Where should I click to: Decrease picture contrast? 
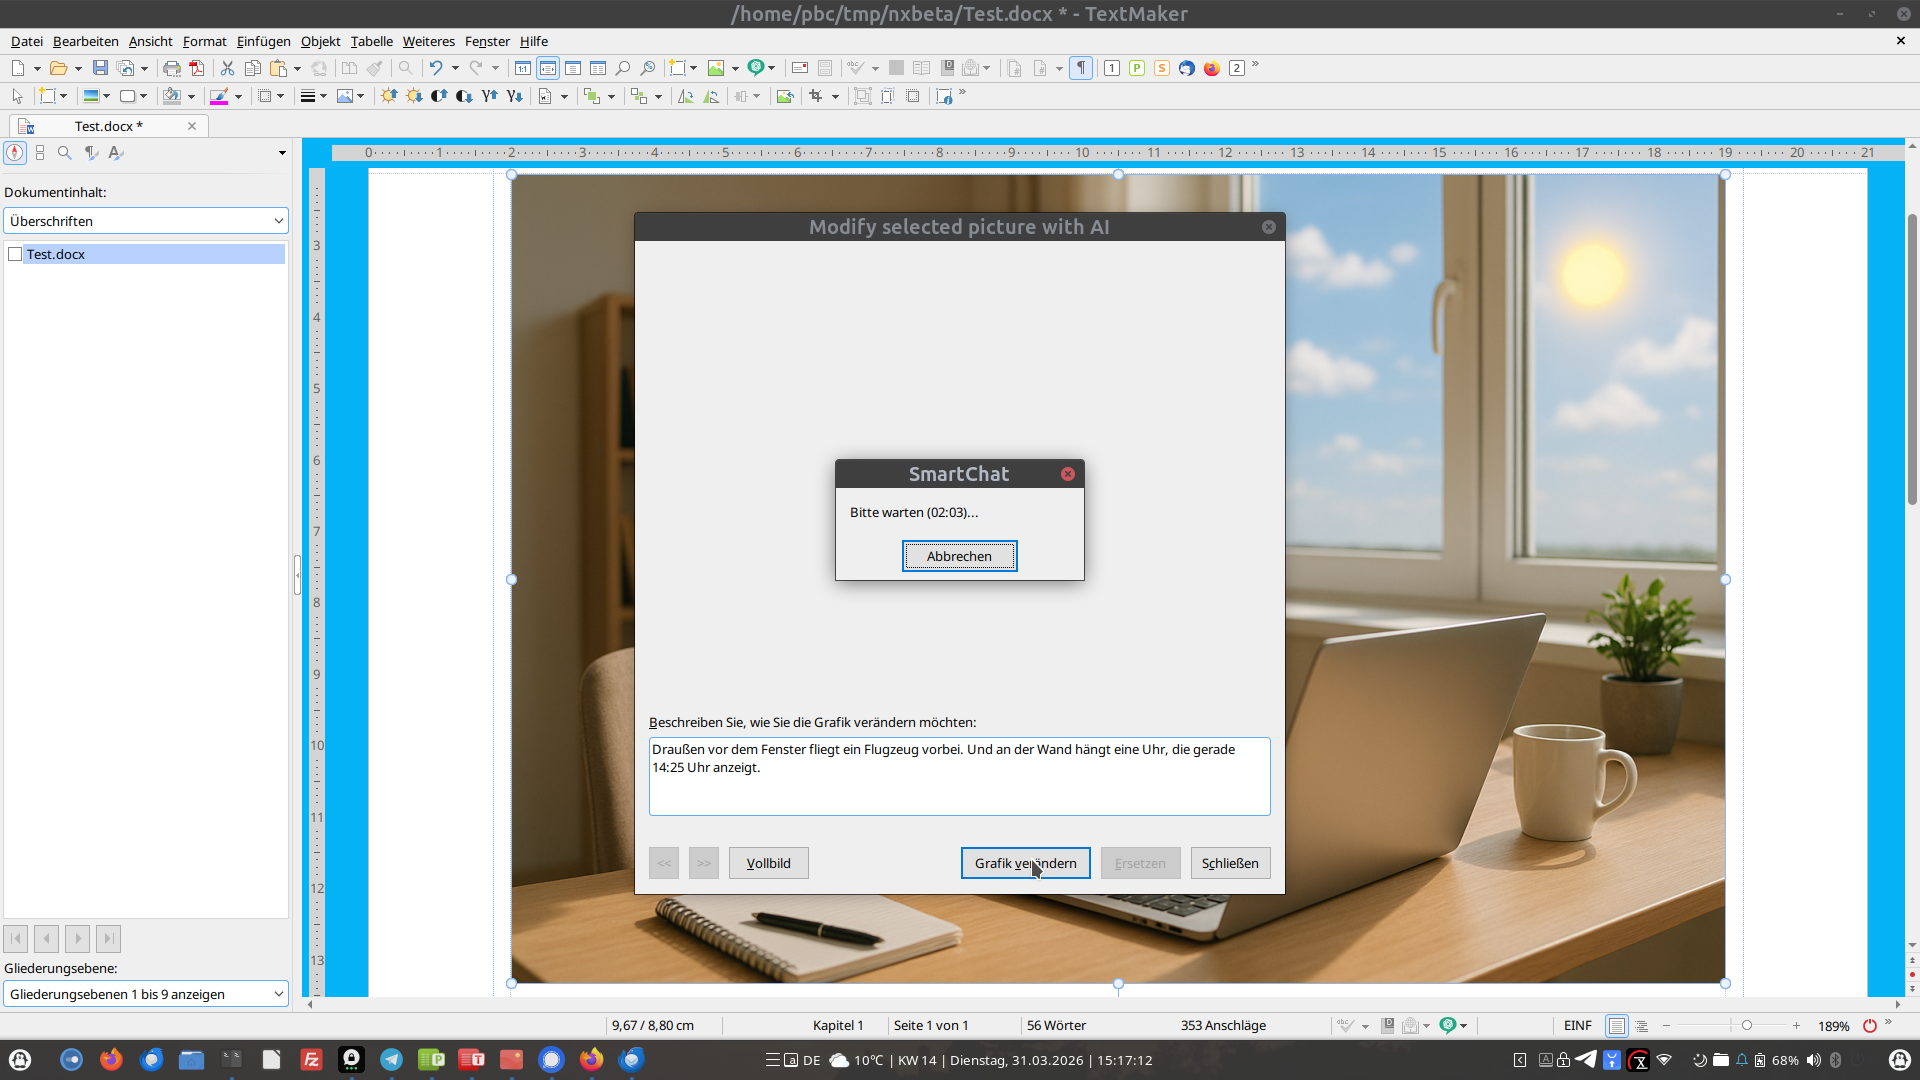point(464,96)
